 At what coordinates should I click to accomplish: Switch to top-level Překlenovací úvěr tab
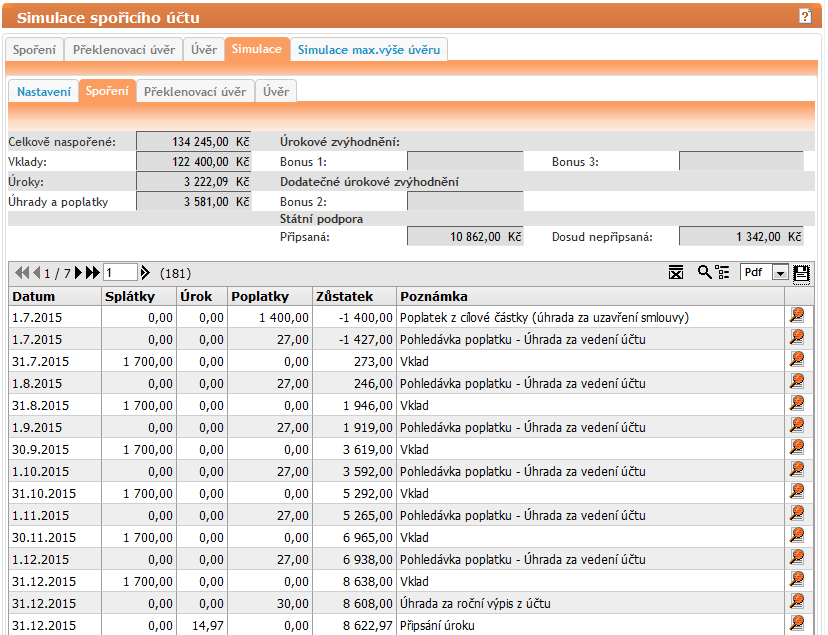pos(124,50)
